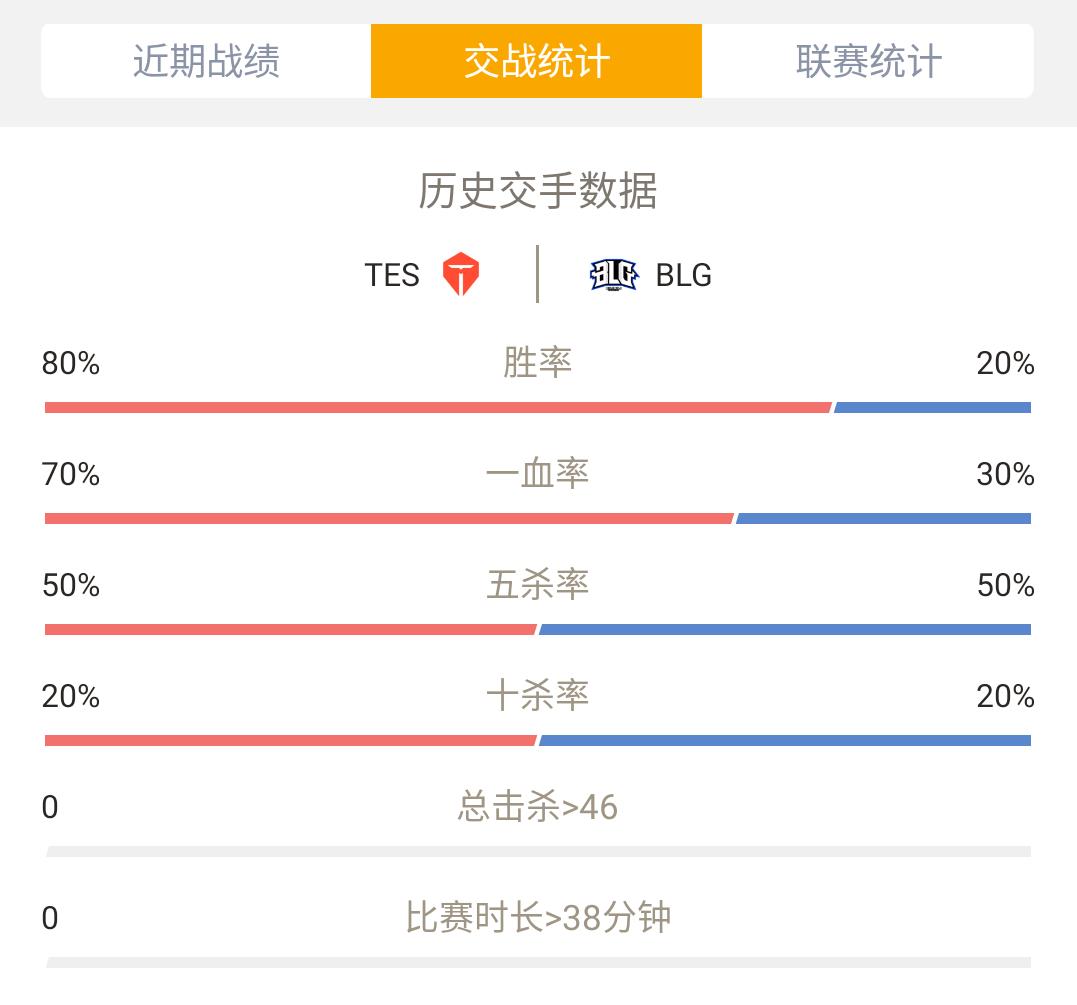Select the 交战统计 tab
The width and height of the screenshot is (1077, 1005).
[x=536, y=61]
